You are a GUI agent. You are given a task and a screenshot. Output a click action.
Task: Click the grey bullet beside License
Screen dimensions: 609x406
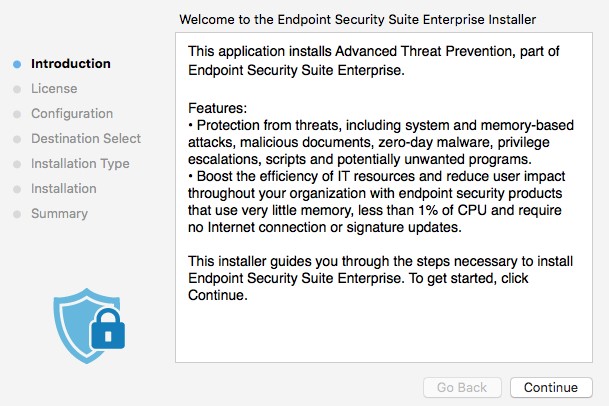[x=17, y=89]
